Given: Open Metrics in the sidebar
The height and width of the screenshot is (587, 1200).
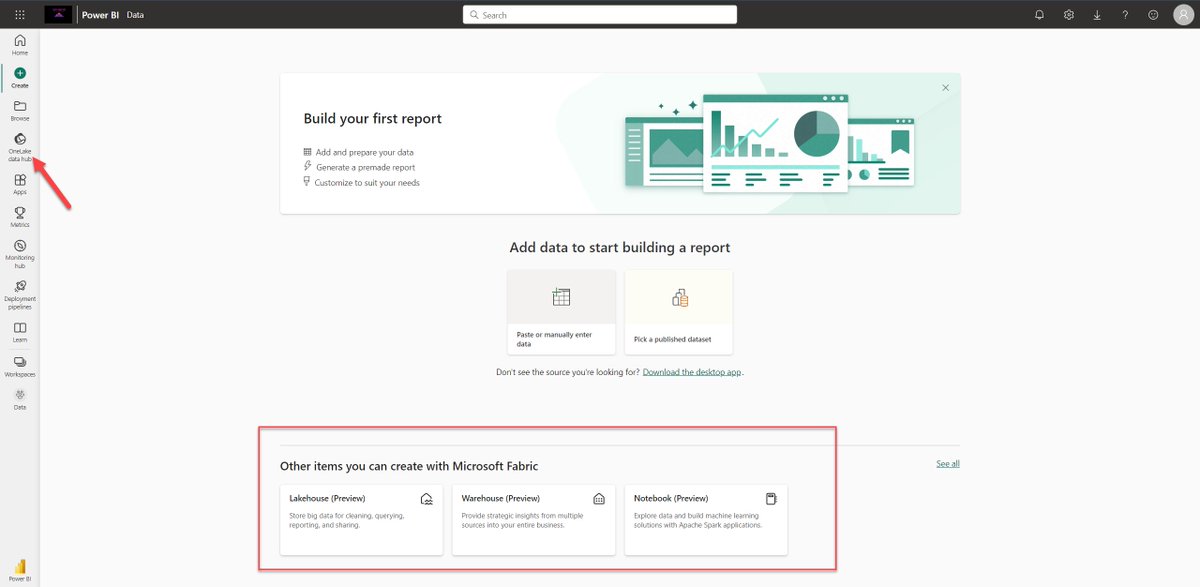Looking at the screenshot, I should click(20, 217).
